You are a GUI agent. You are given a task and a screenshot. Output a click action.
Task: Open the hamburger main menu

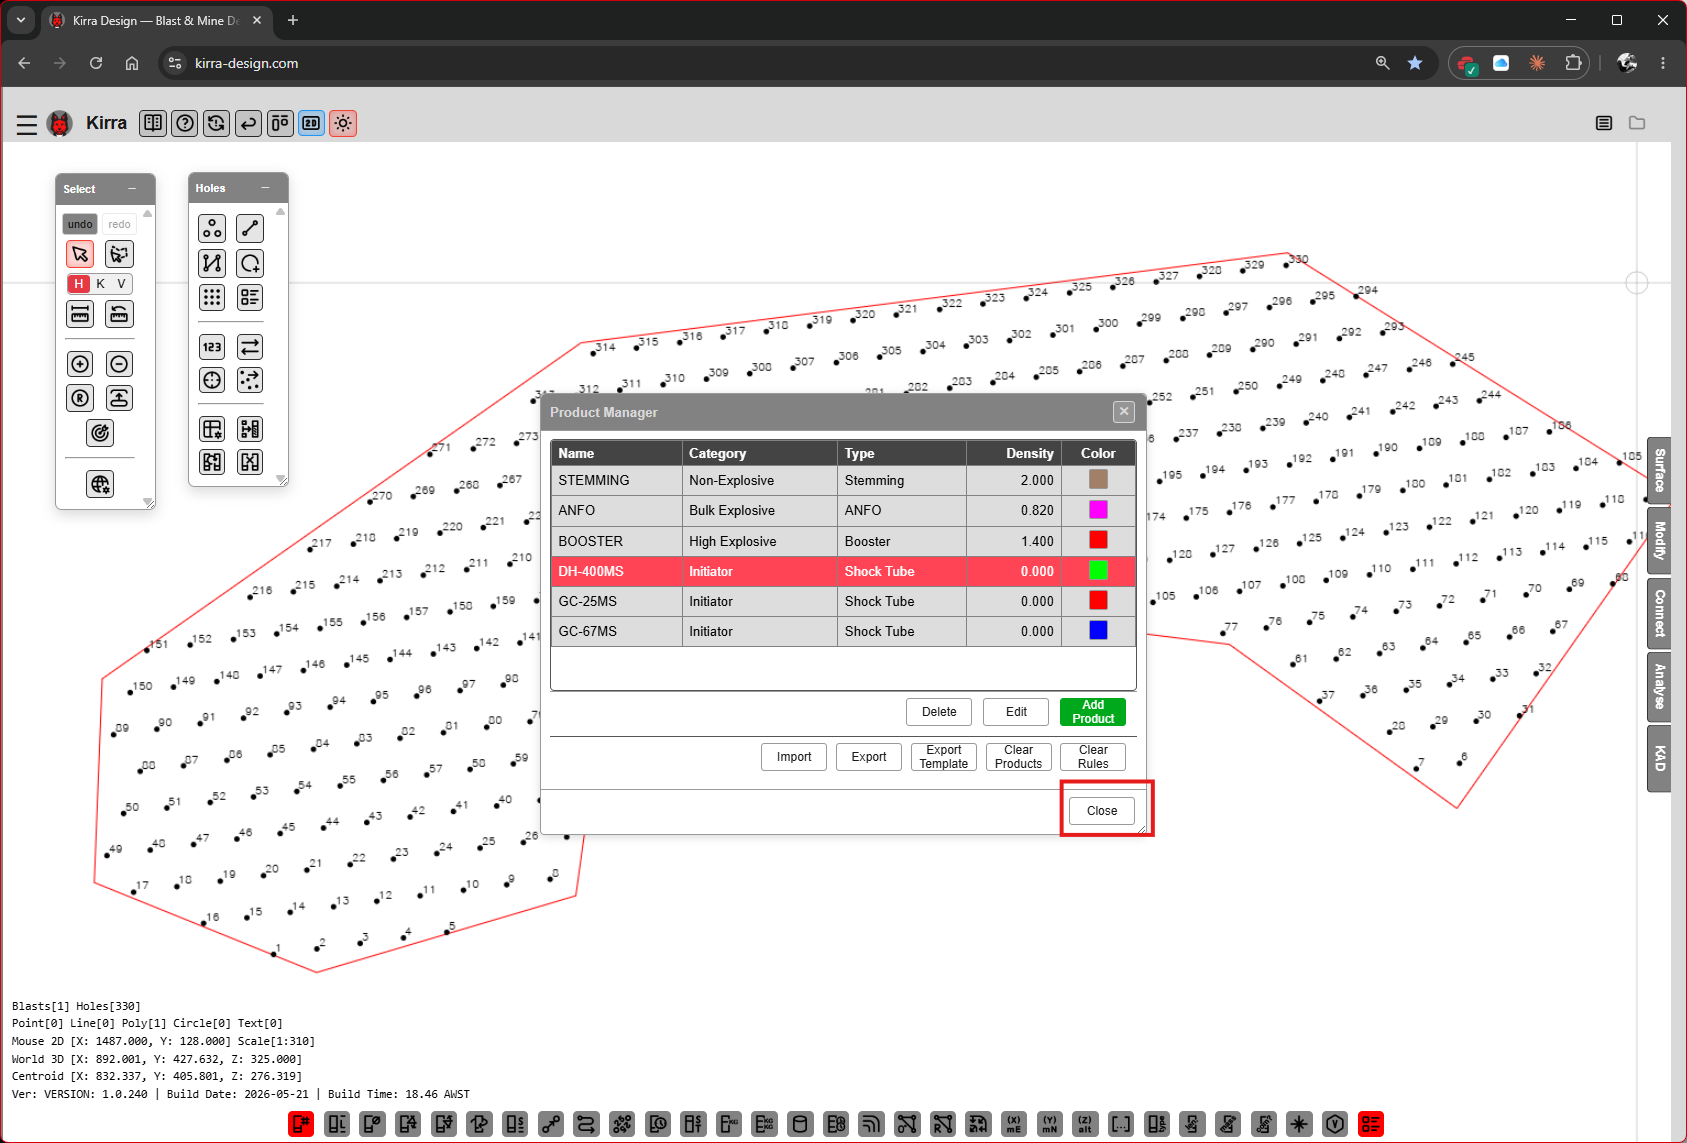[x=27, y=124]
